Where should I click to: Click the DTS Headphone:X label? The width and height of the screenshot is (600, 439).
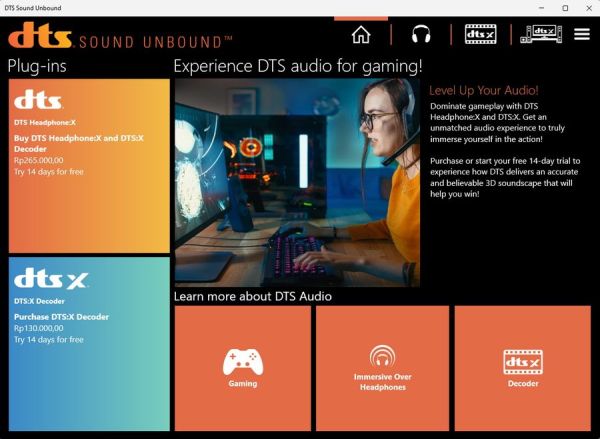(x=45, y=122)
